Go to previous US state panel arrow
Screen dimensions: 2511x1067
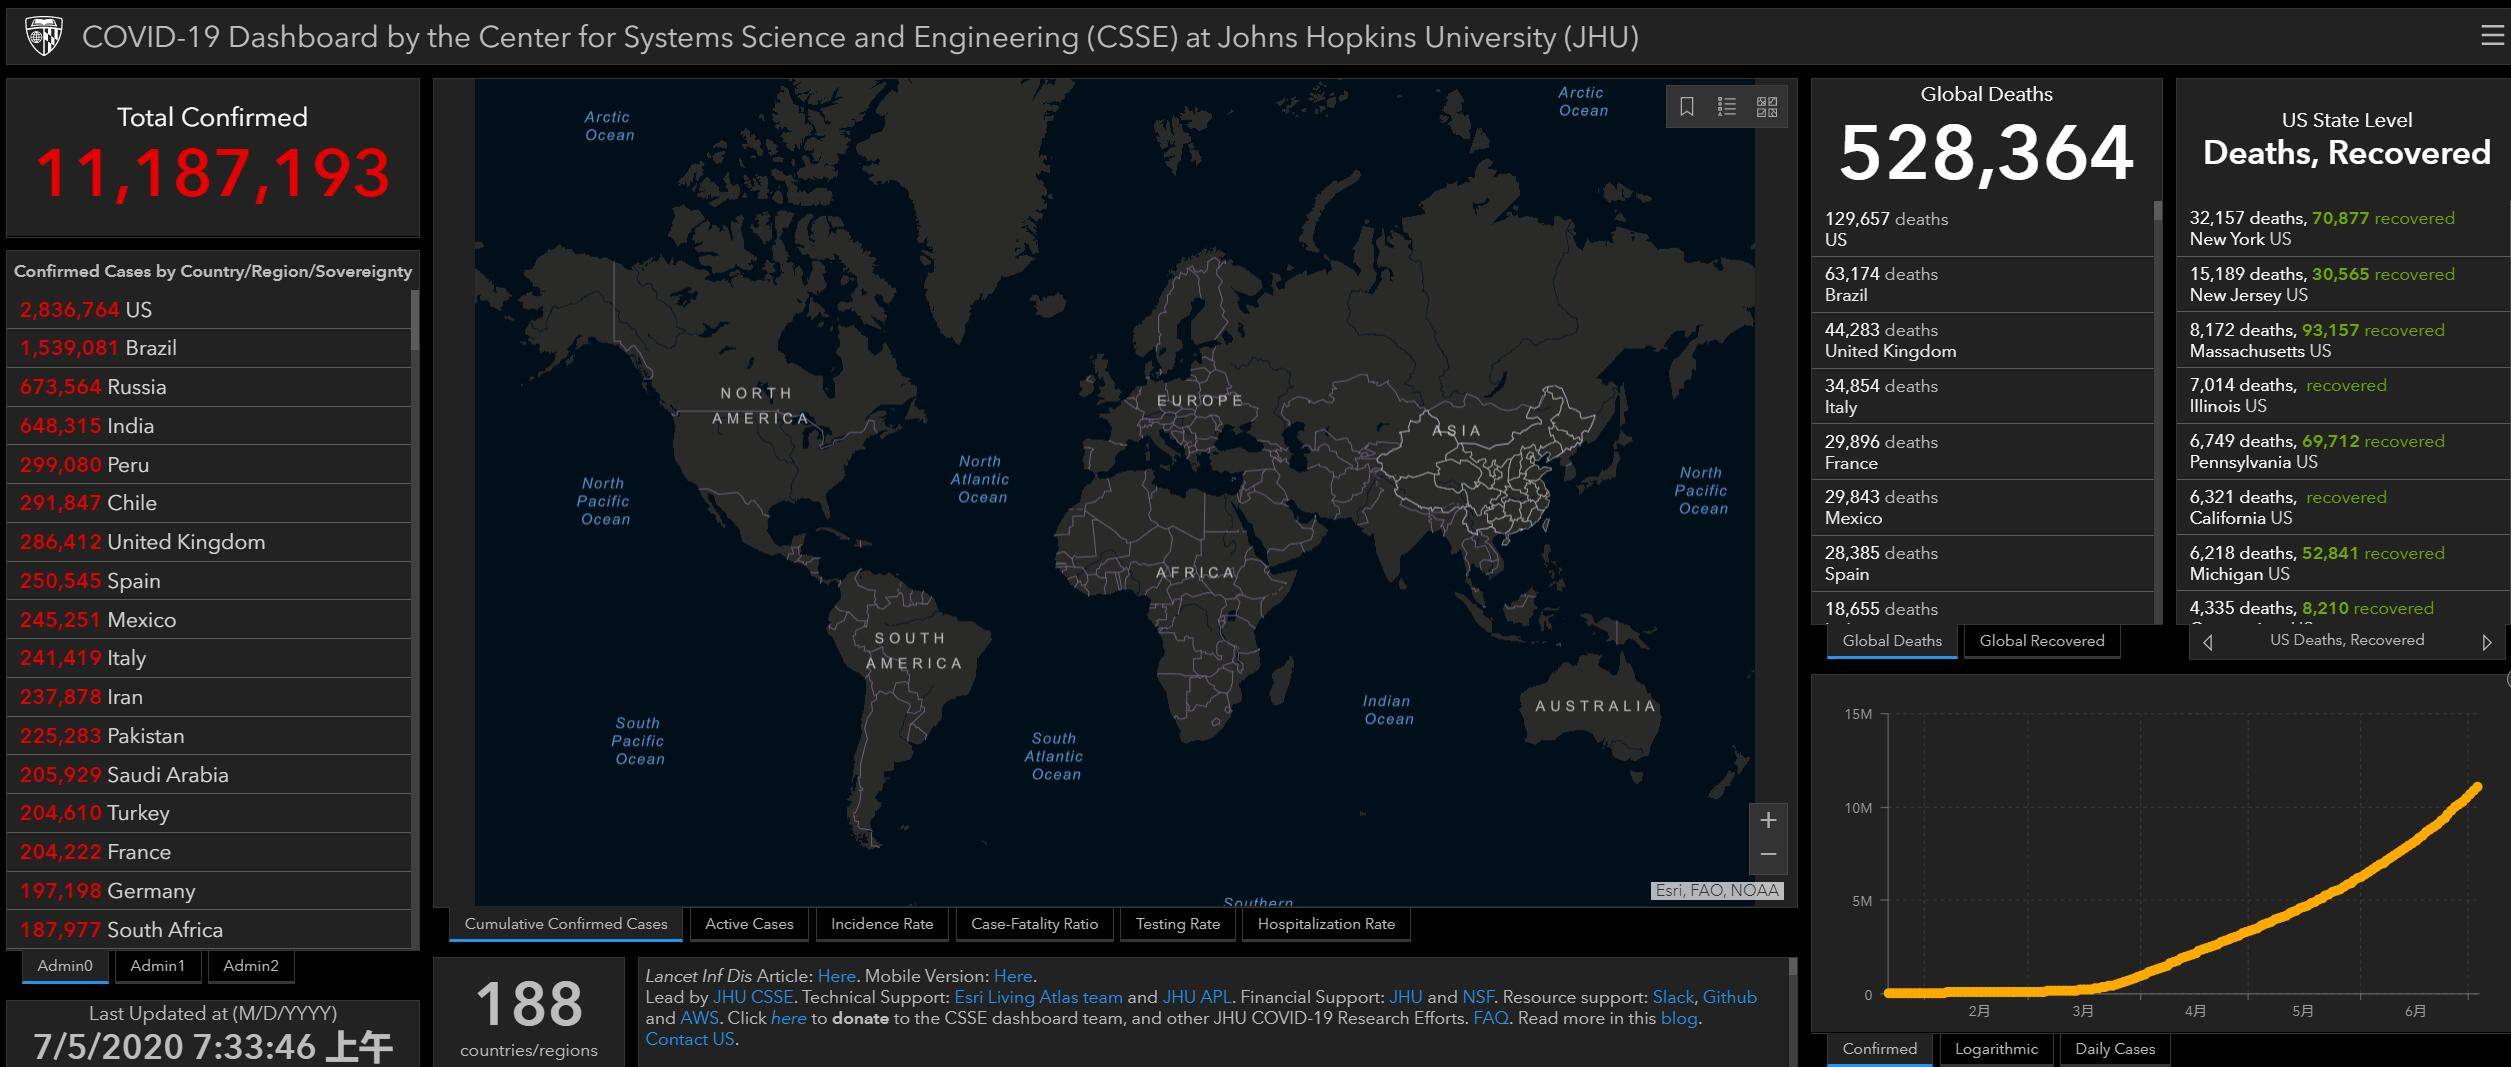(2208, 642)
